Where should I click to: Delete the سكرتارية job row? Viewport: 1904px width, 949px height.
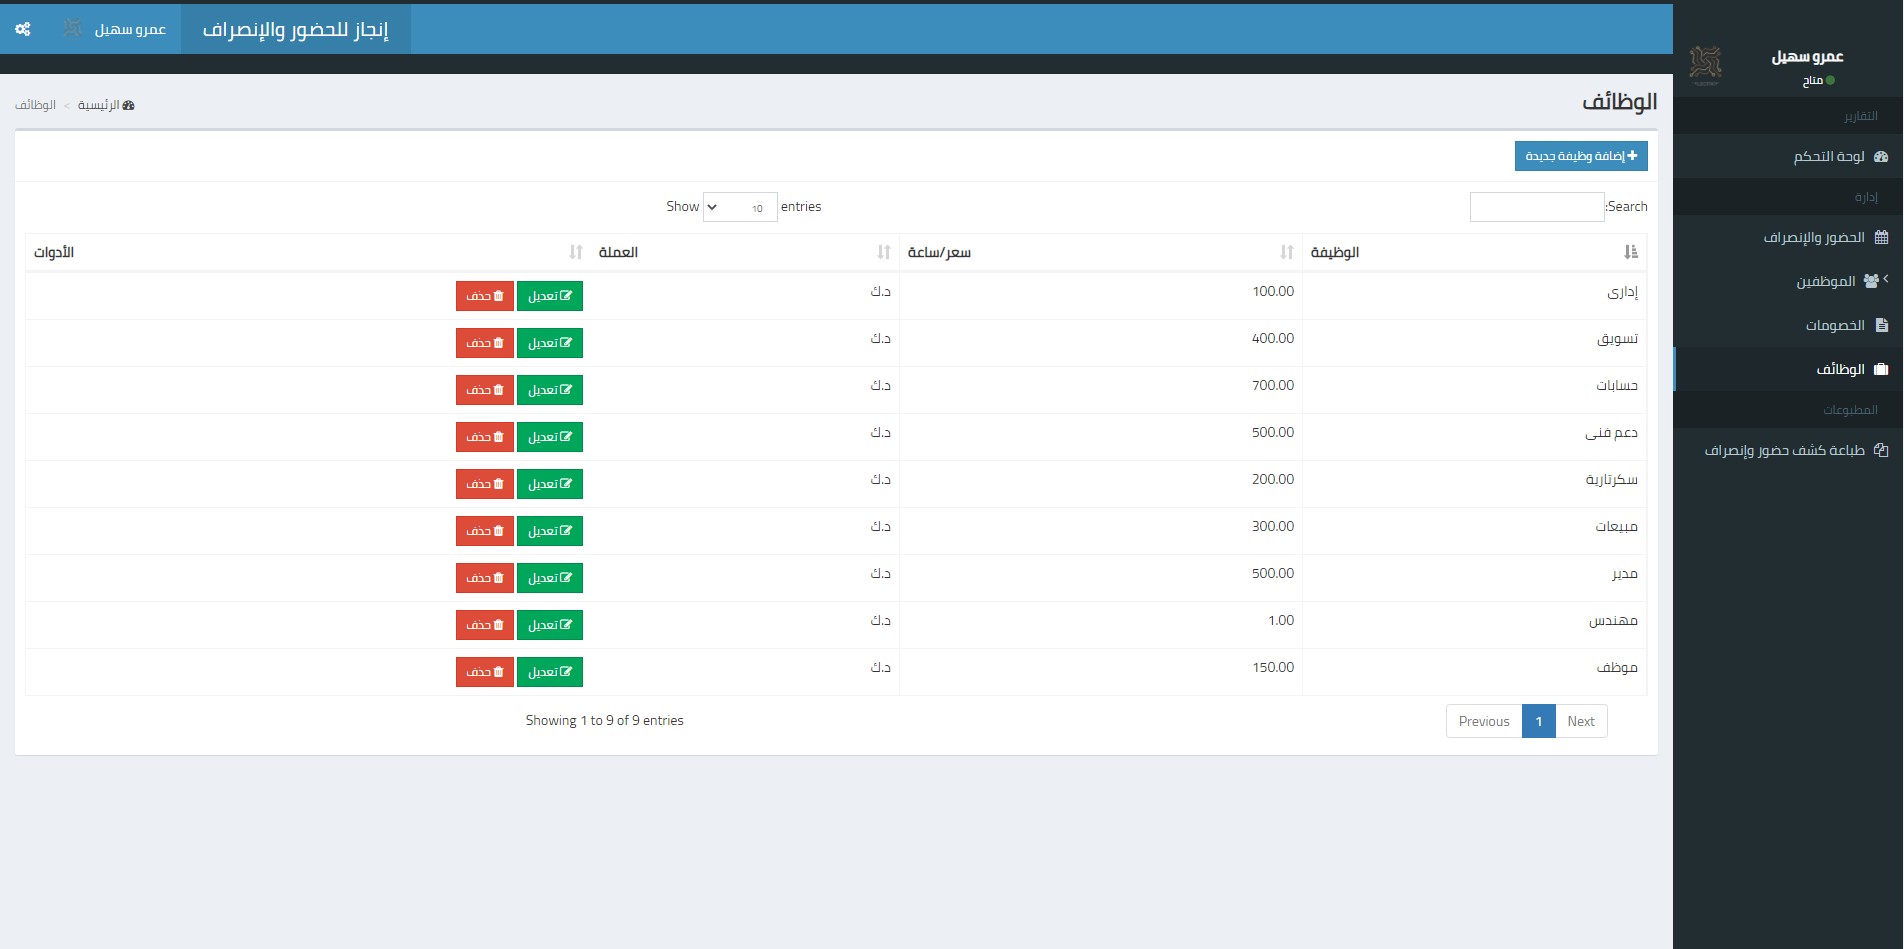pyautogui.click(x=485, y=484)
